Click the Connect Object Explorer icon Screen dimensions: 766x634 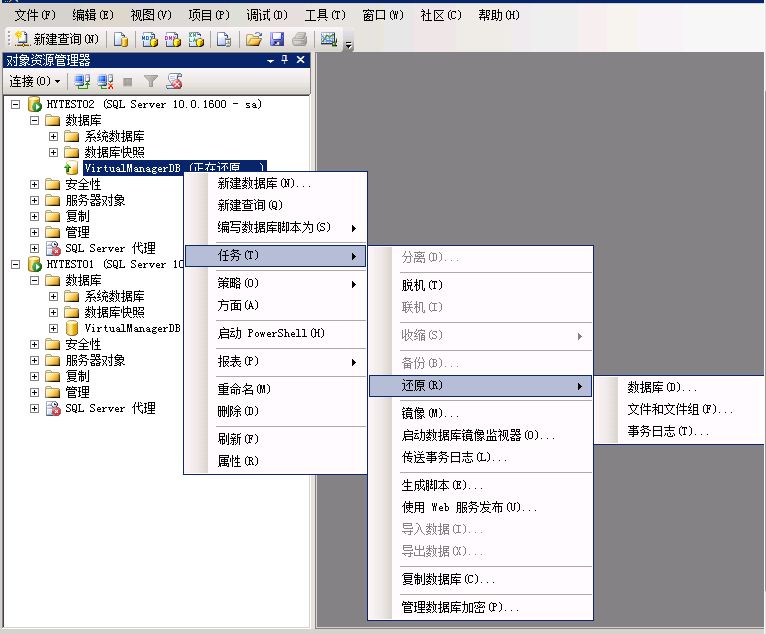(83, 81)
